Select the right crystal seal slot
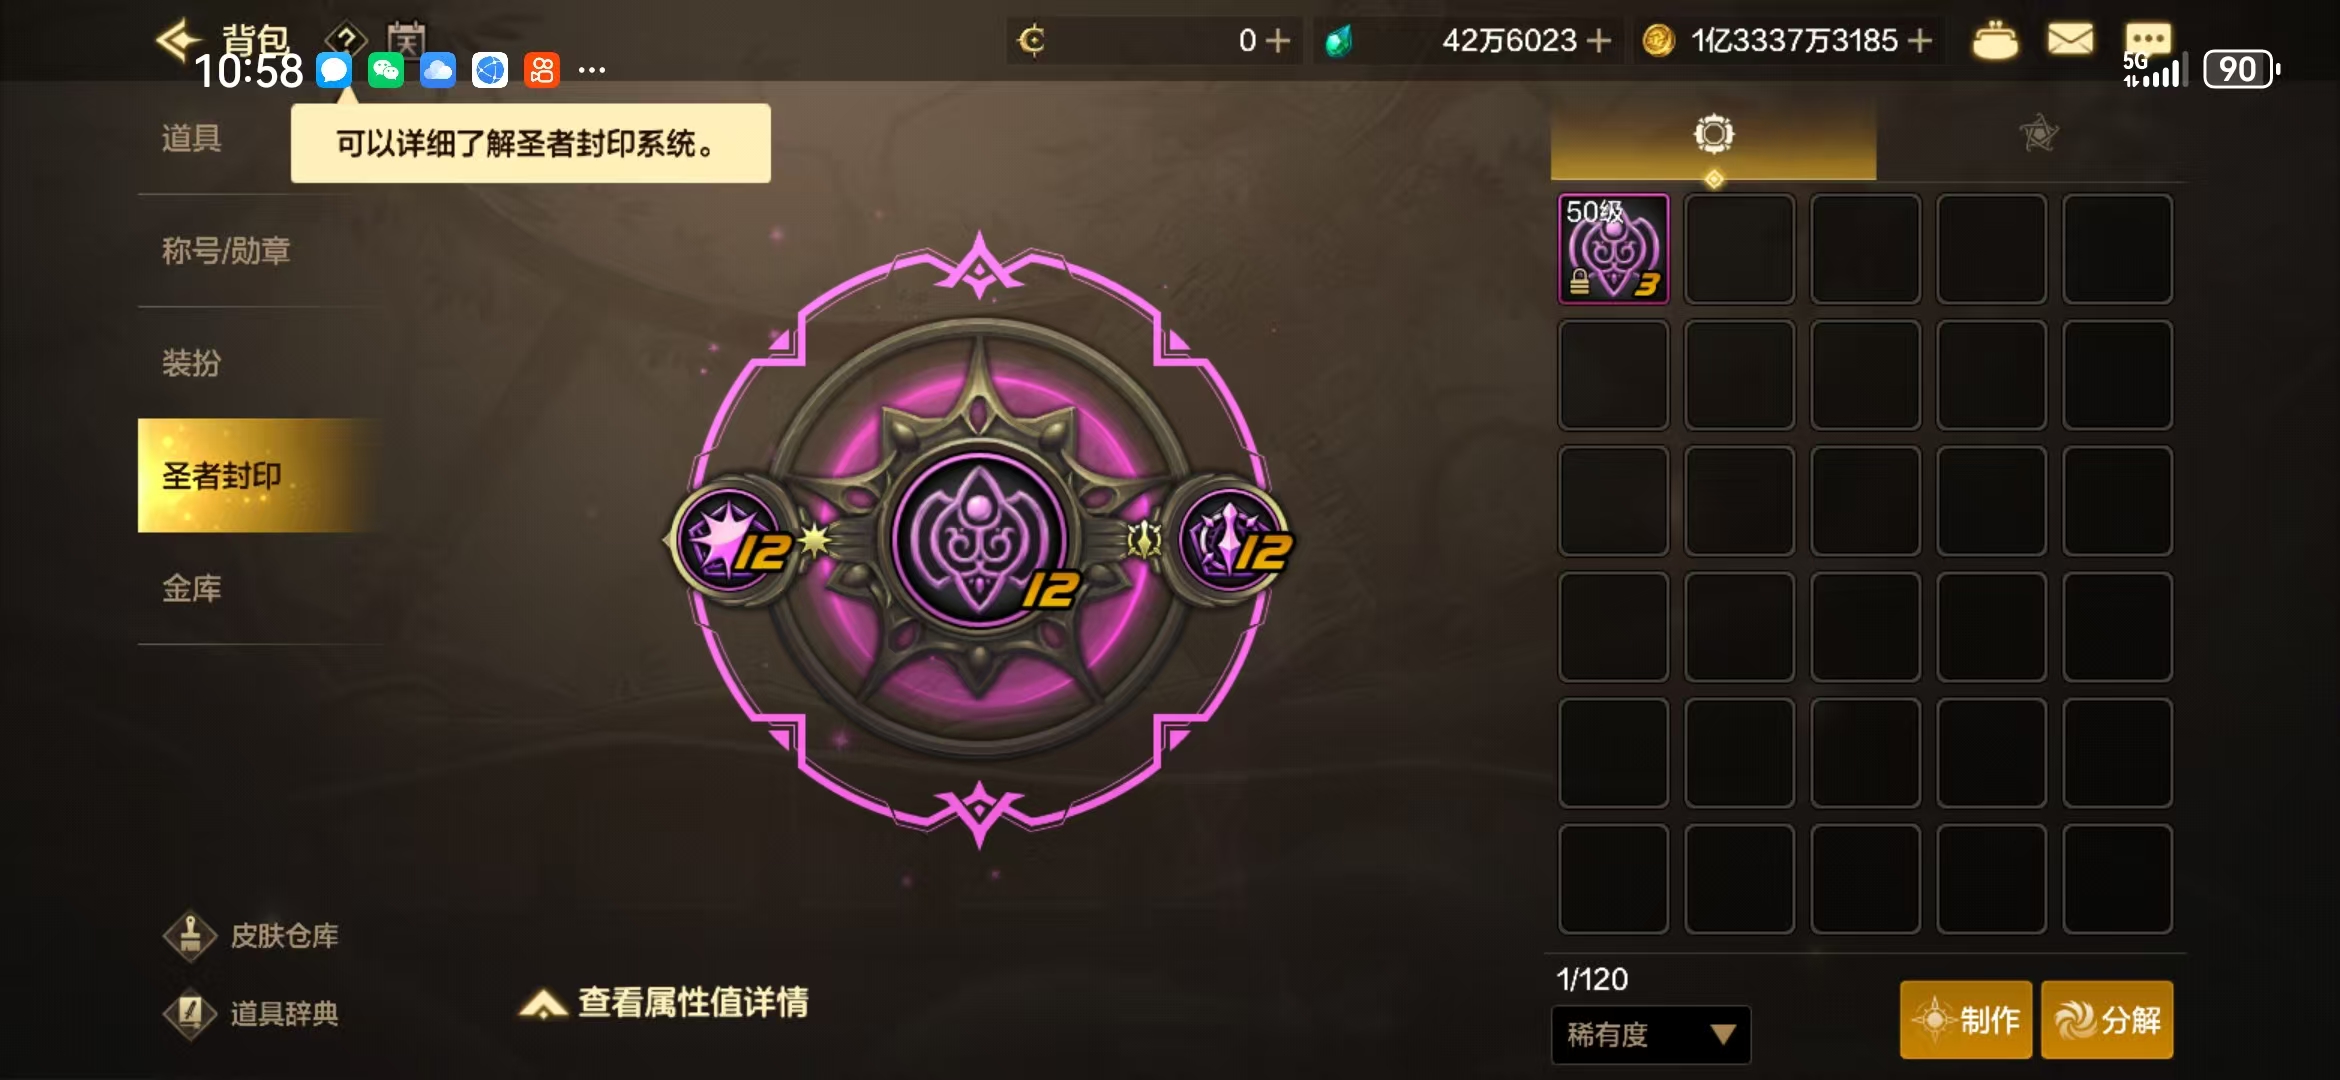The width and height of the screenshot is (2340, 1080). pyautogui.click(x=1233, y=540)
